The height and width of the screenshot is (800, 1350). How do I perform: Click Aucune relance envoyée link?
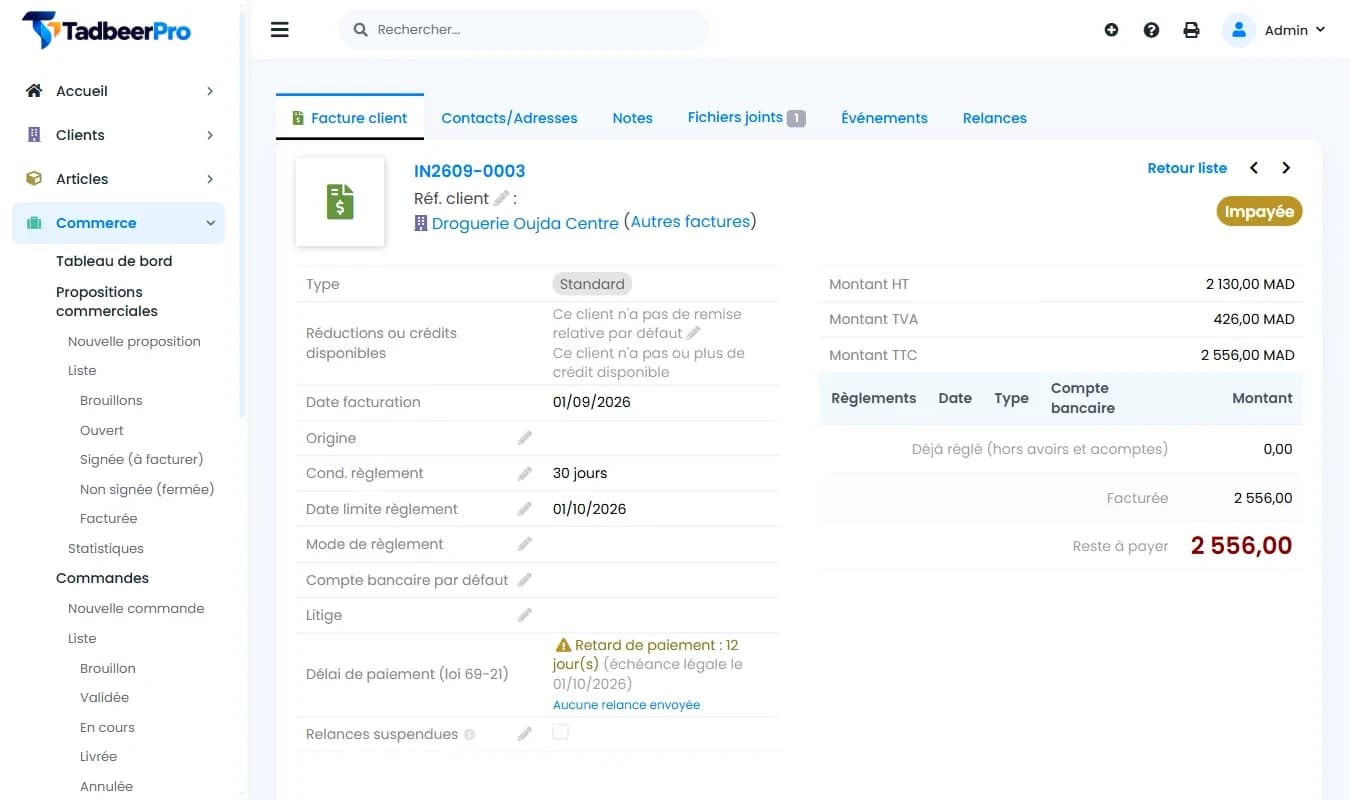[x=626, y=705]
